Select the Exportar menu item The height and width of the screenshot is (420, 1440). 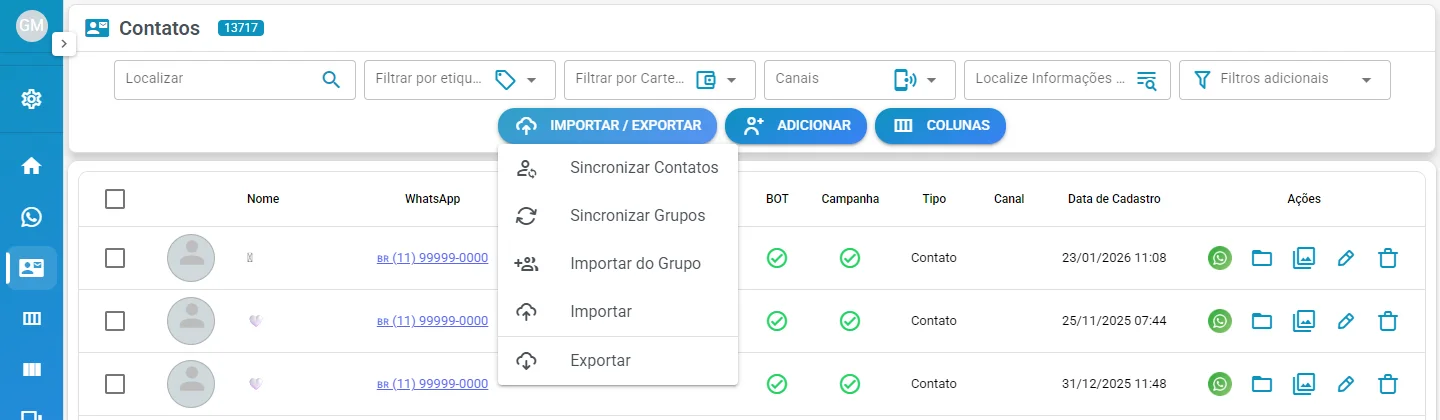[618, 361]
